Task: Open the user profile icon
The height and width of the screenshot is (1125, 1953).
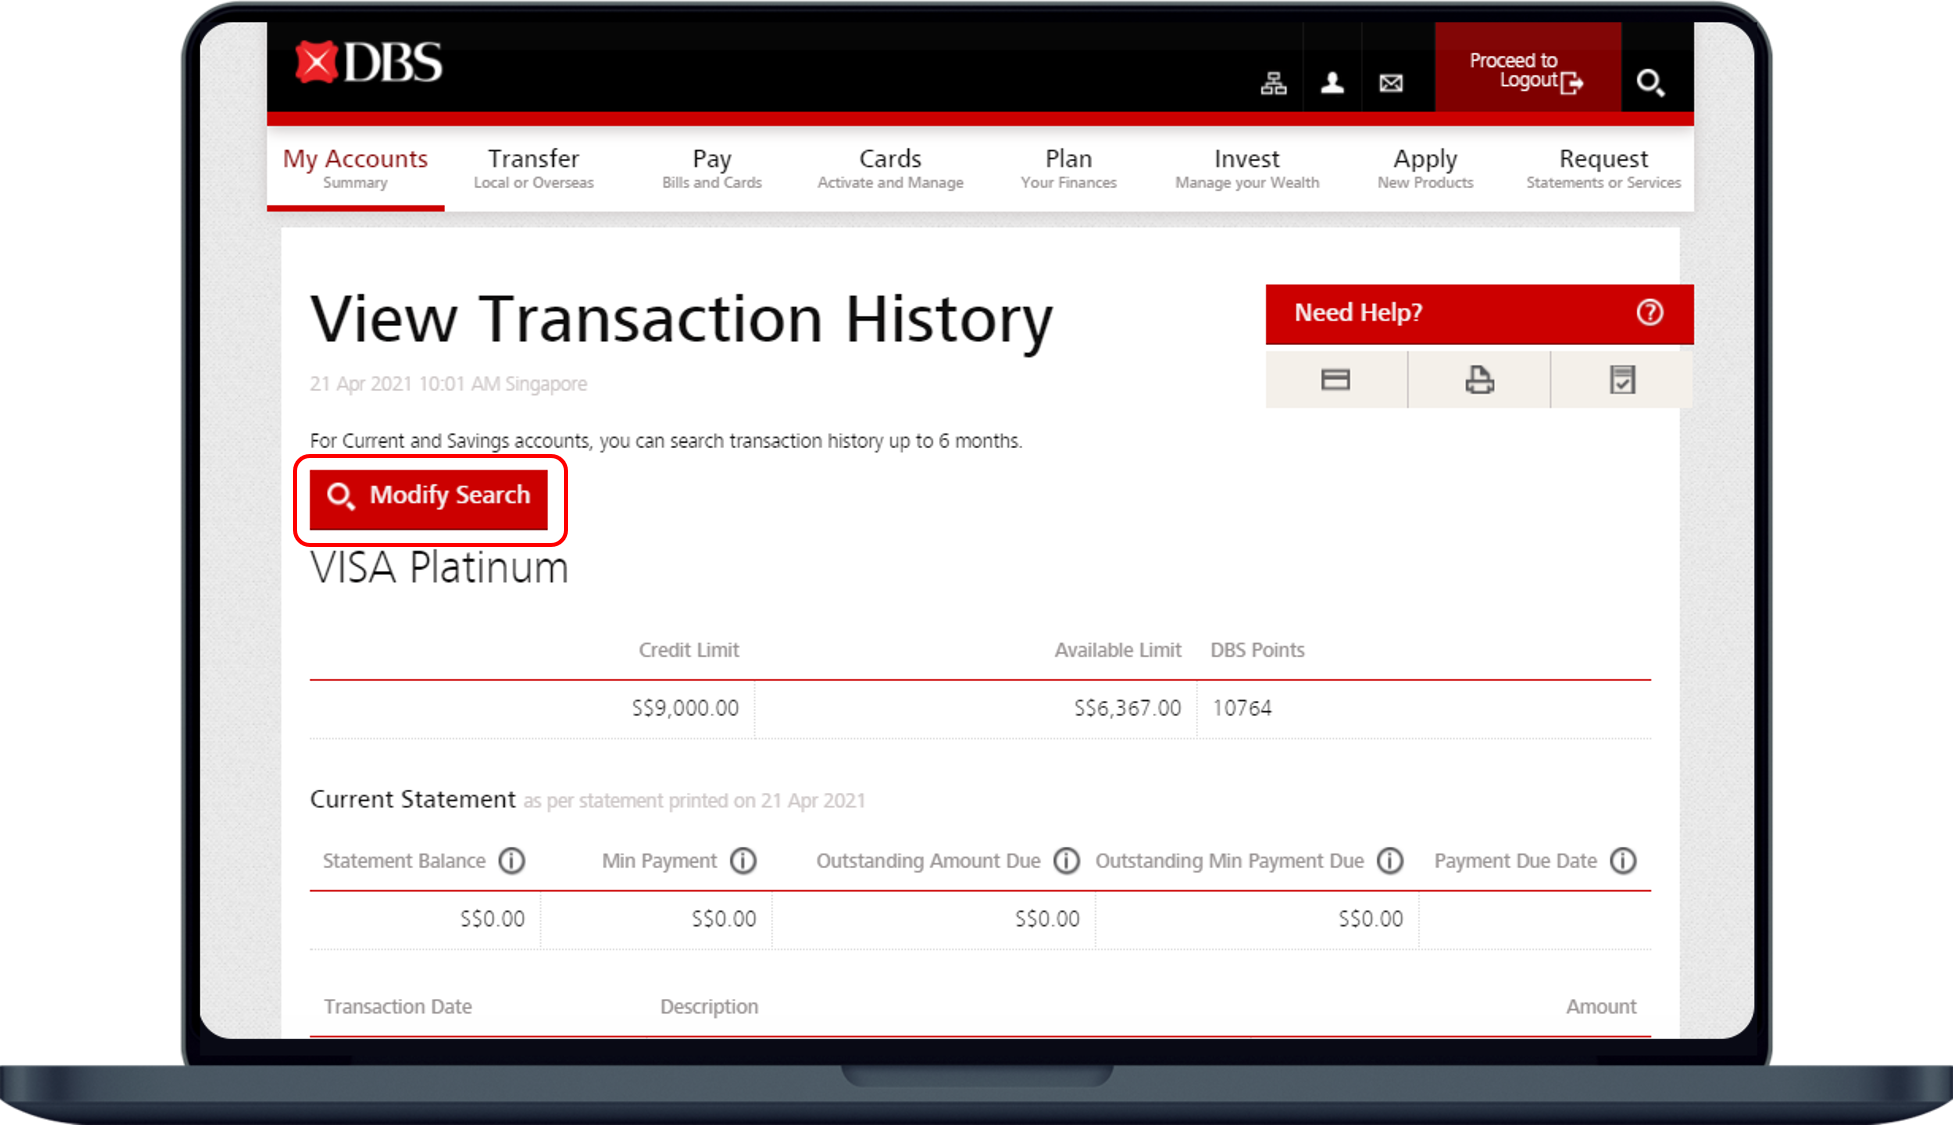Action: pos(1332,83)
